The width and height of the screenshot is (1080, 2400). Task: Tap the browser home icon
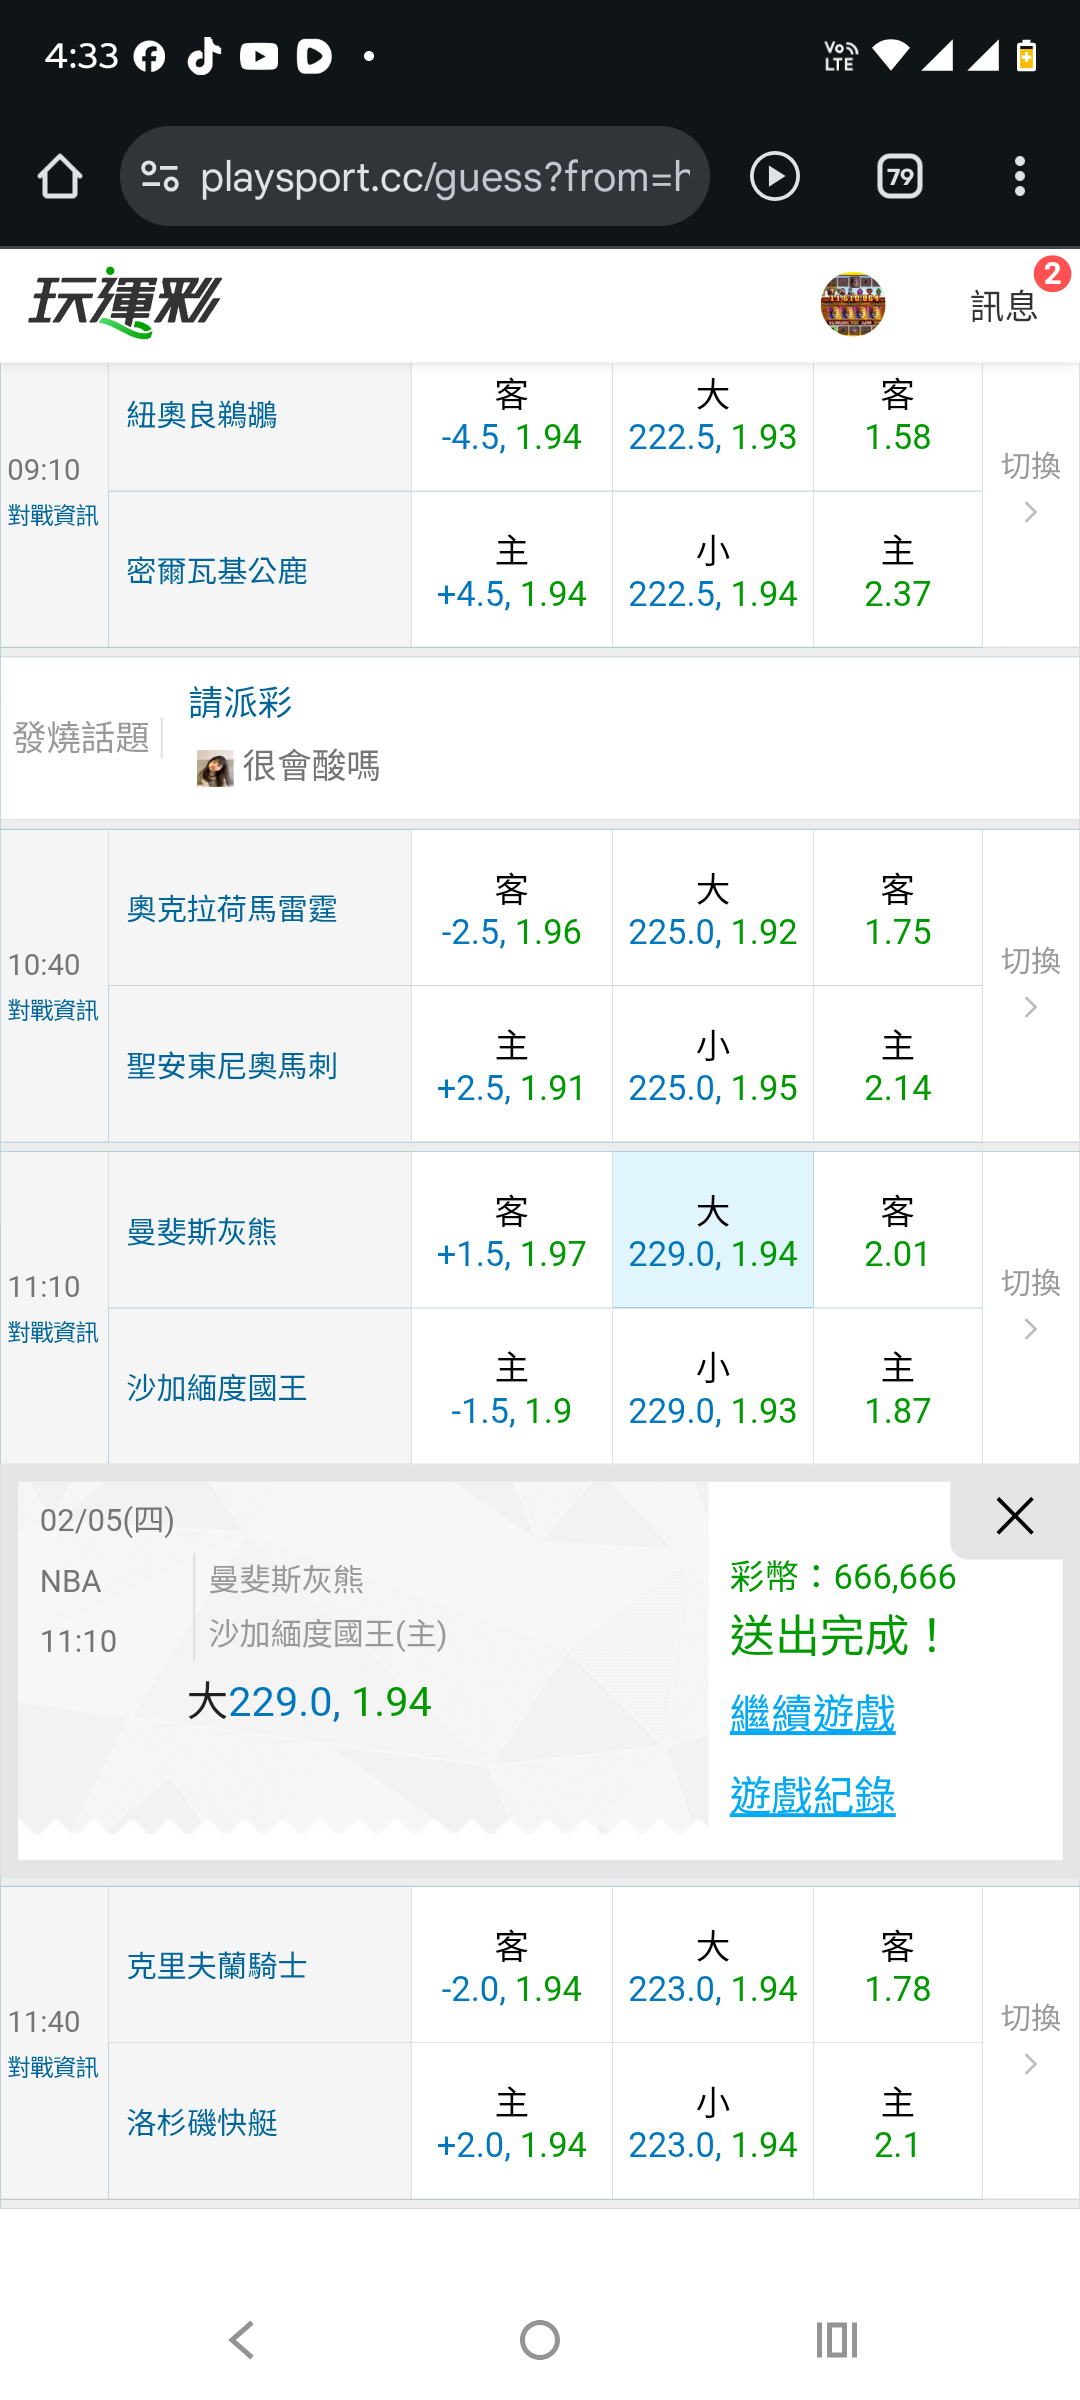[x=59, y=177]
